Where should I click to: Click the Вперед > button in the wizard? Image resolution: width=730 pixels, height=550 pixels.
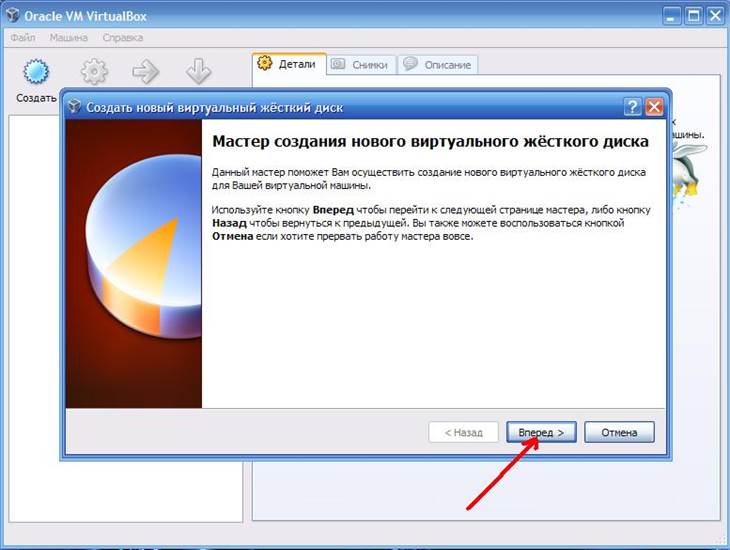[541, 433]
